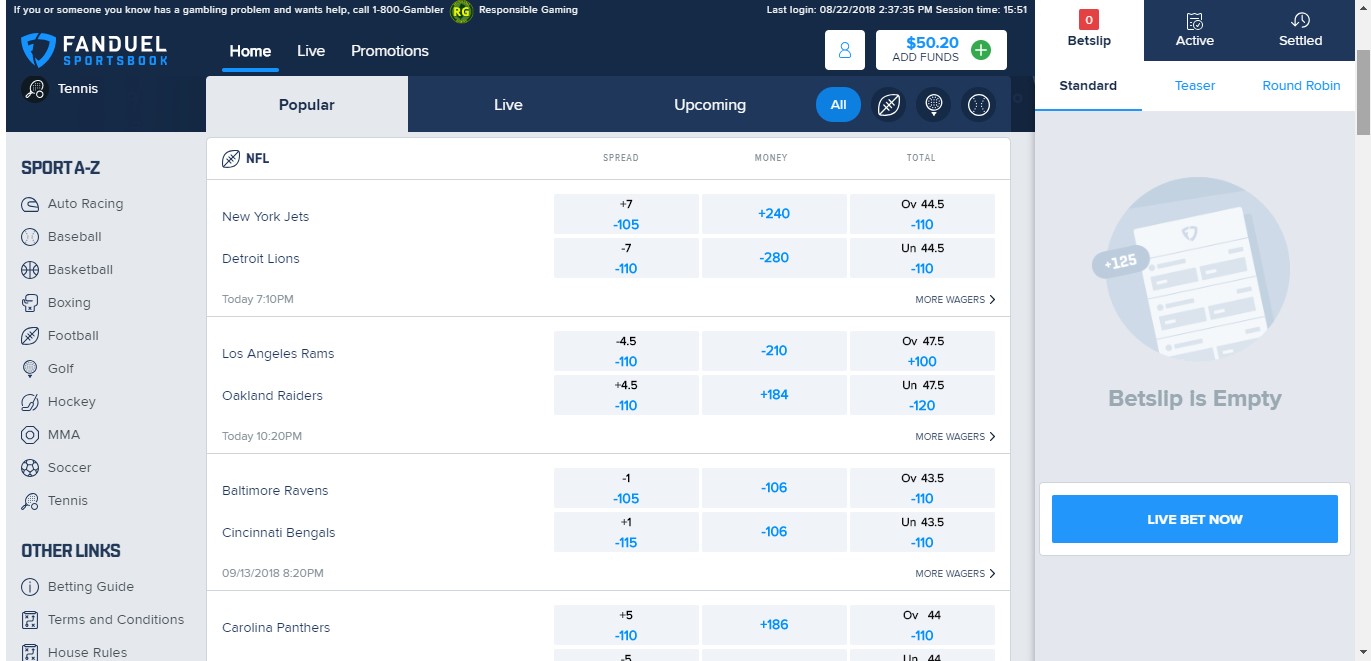Bet Over 47.5 at +100
The image size is (1371, 661).
(922, 351)
